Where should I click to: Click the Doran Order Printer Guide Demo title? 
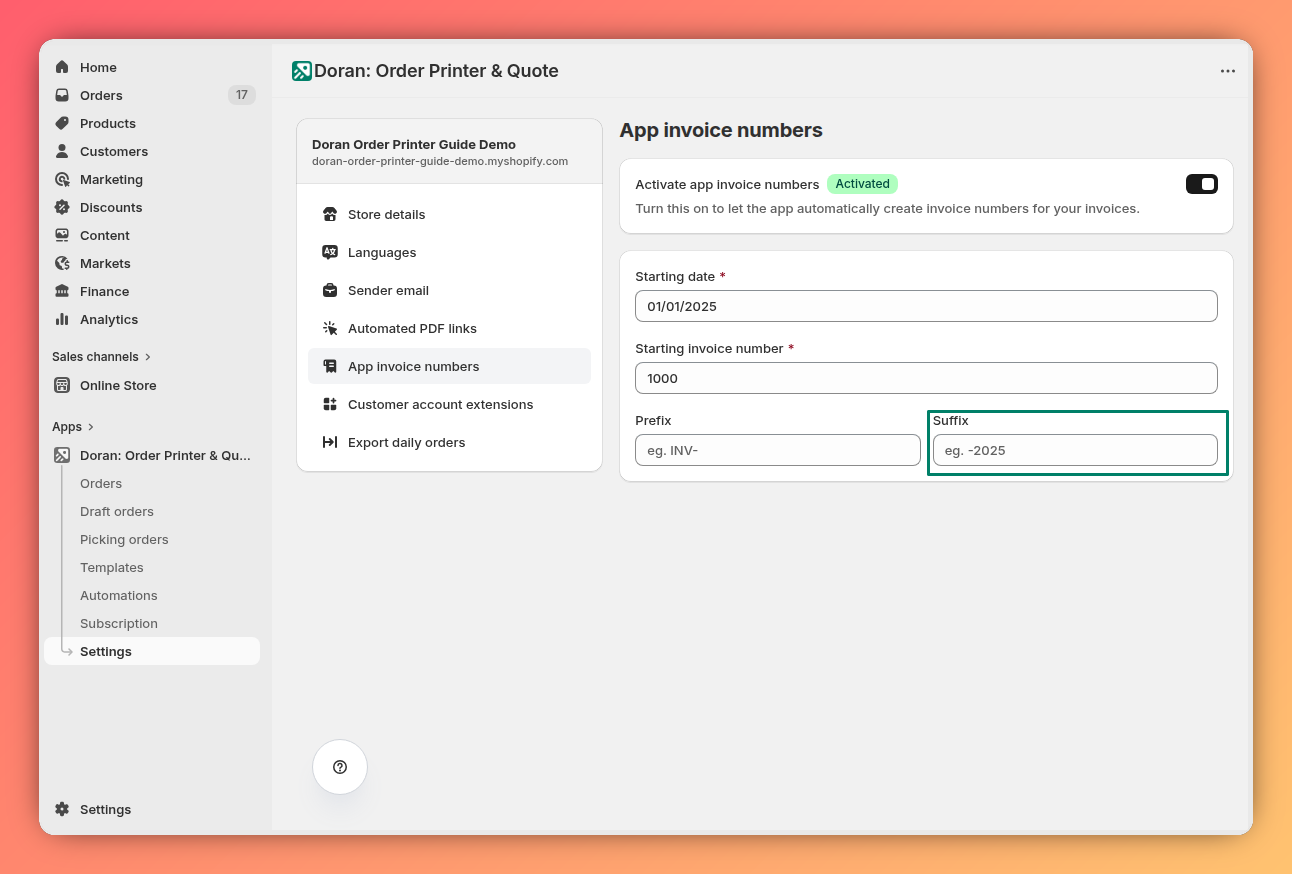point(414,144)
